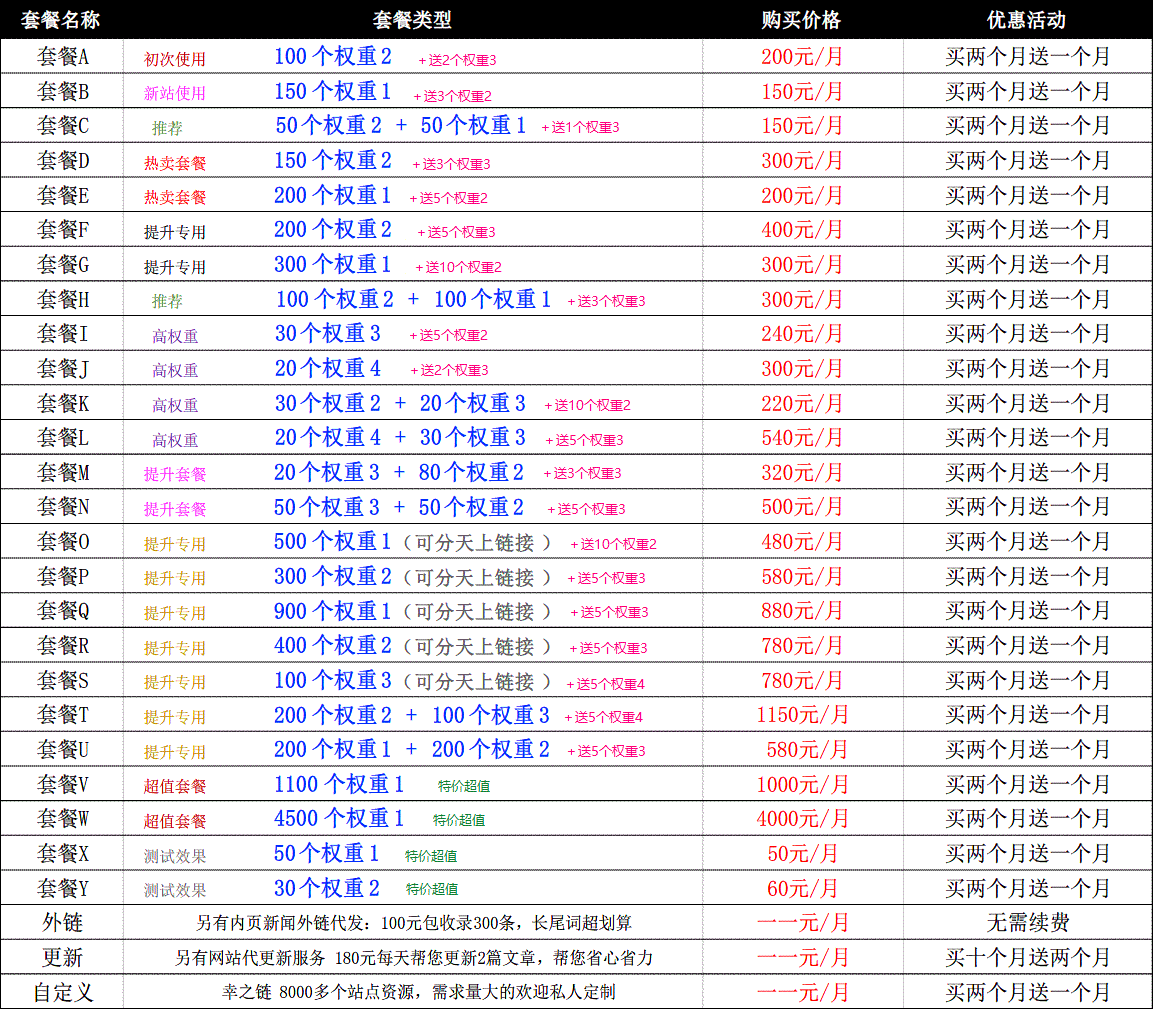Click 提升套餐 tag in 套餐M row

point(175,474)
